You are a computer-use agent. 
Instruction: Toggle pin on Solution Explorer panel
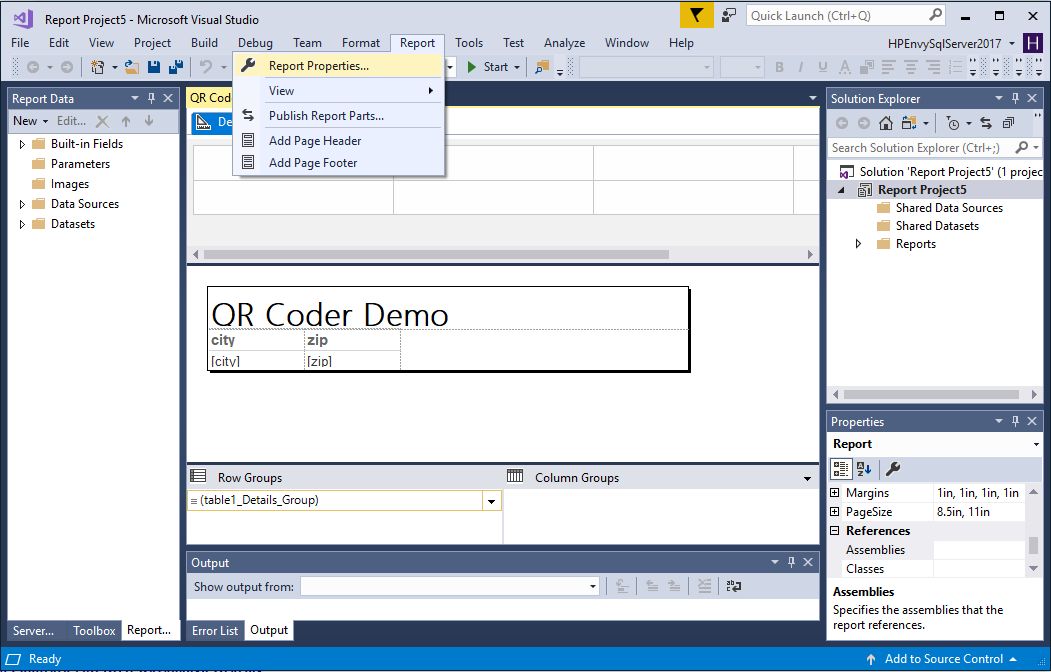[1015, 98]
